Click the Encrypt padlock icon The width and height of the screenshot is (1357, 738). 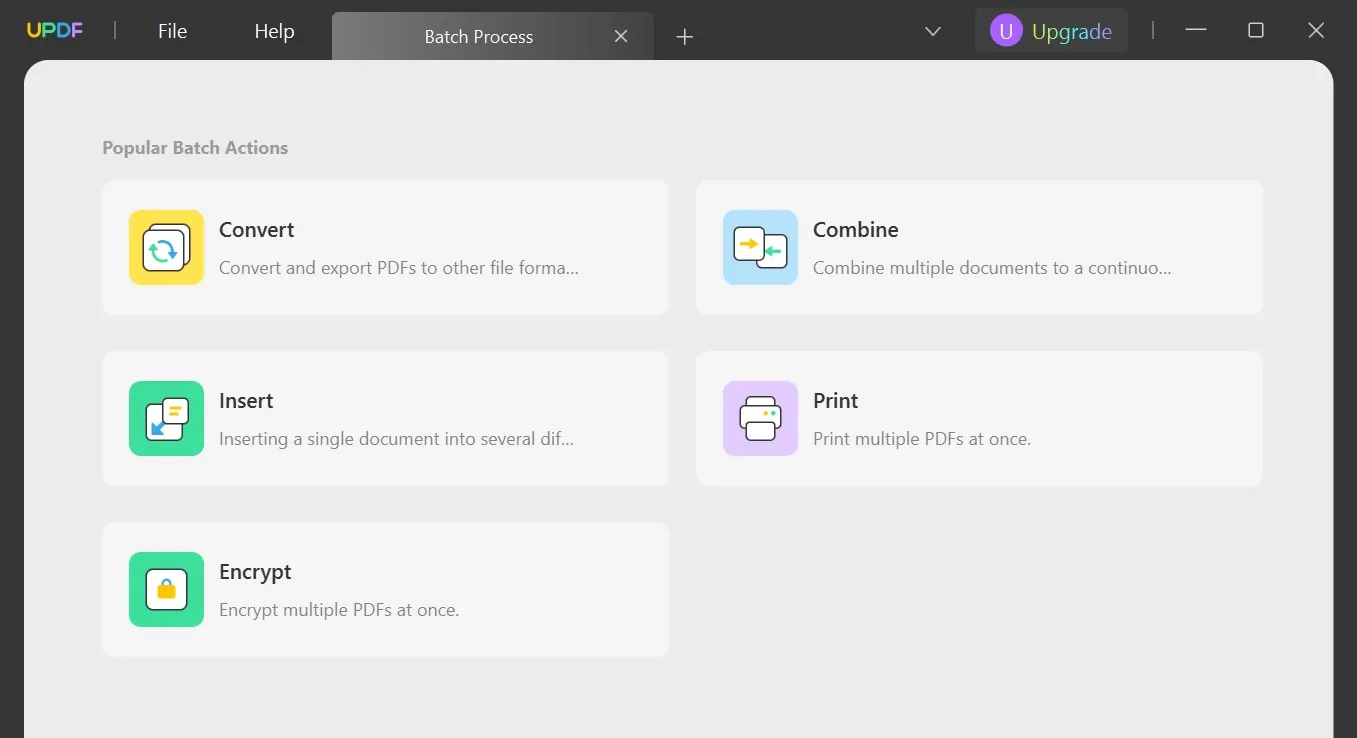166,589
